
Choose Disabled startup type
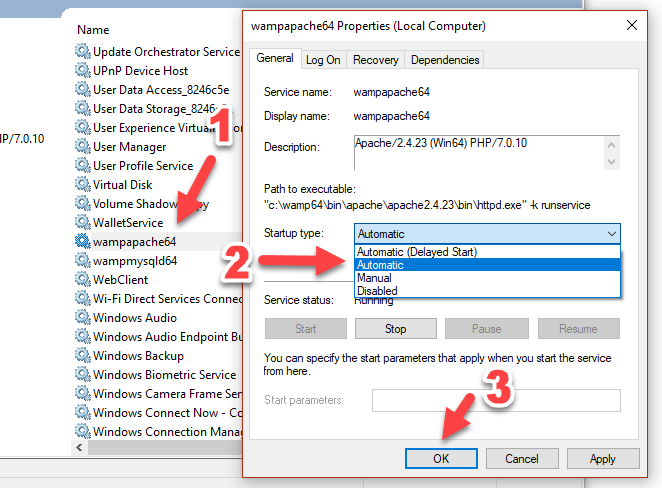(x=487, y=291)
